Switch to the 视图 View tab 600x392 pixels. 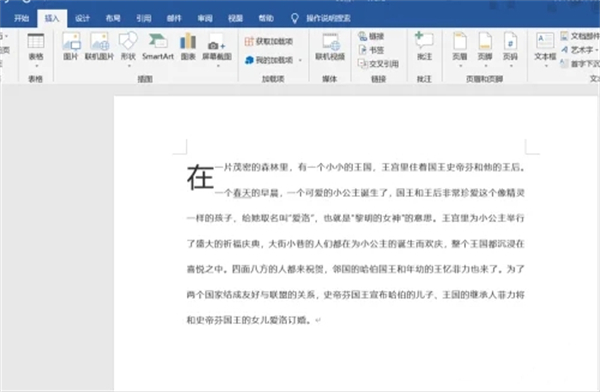235,18
